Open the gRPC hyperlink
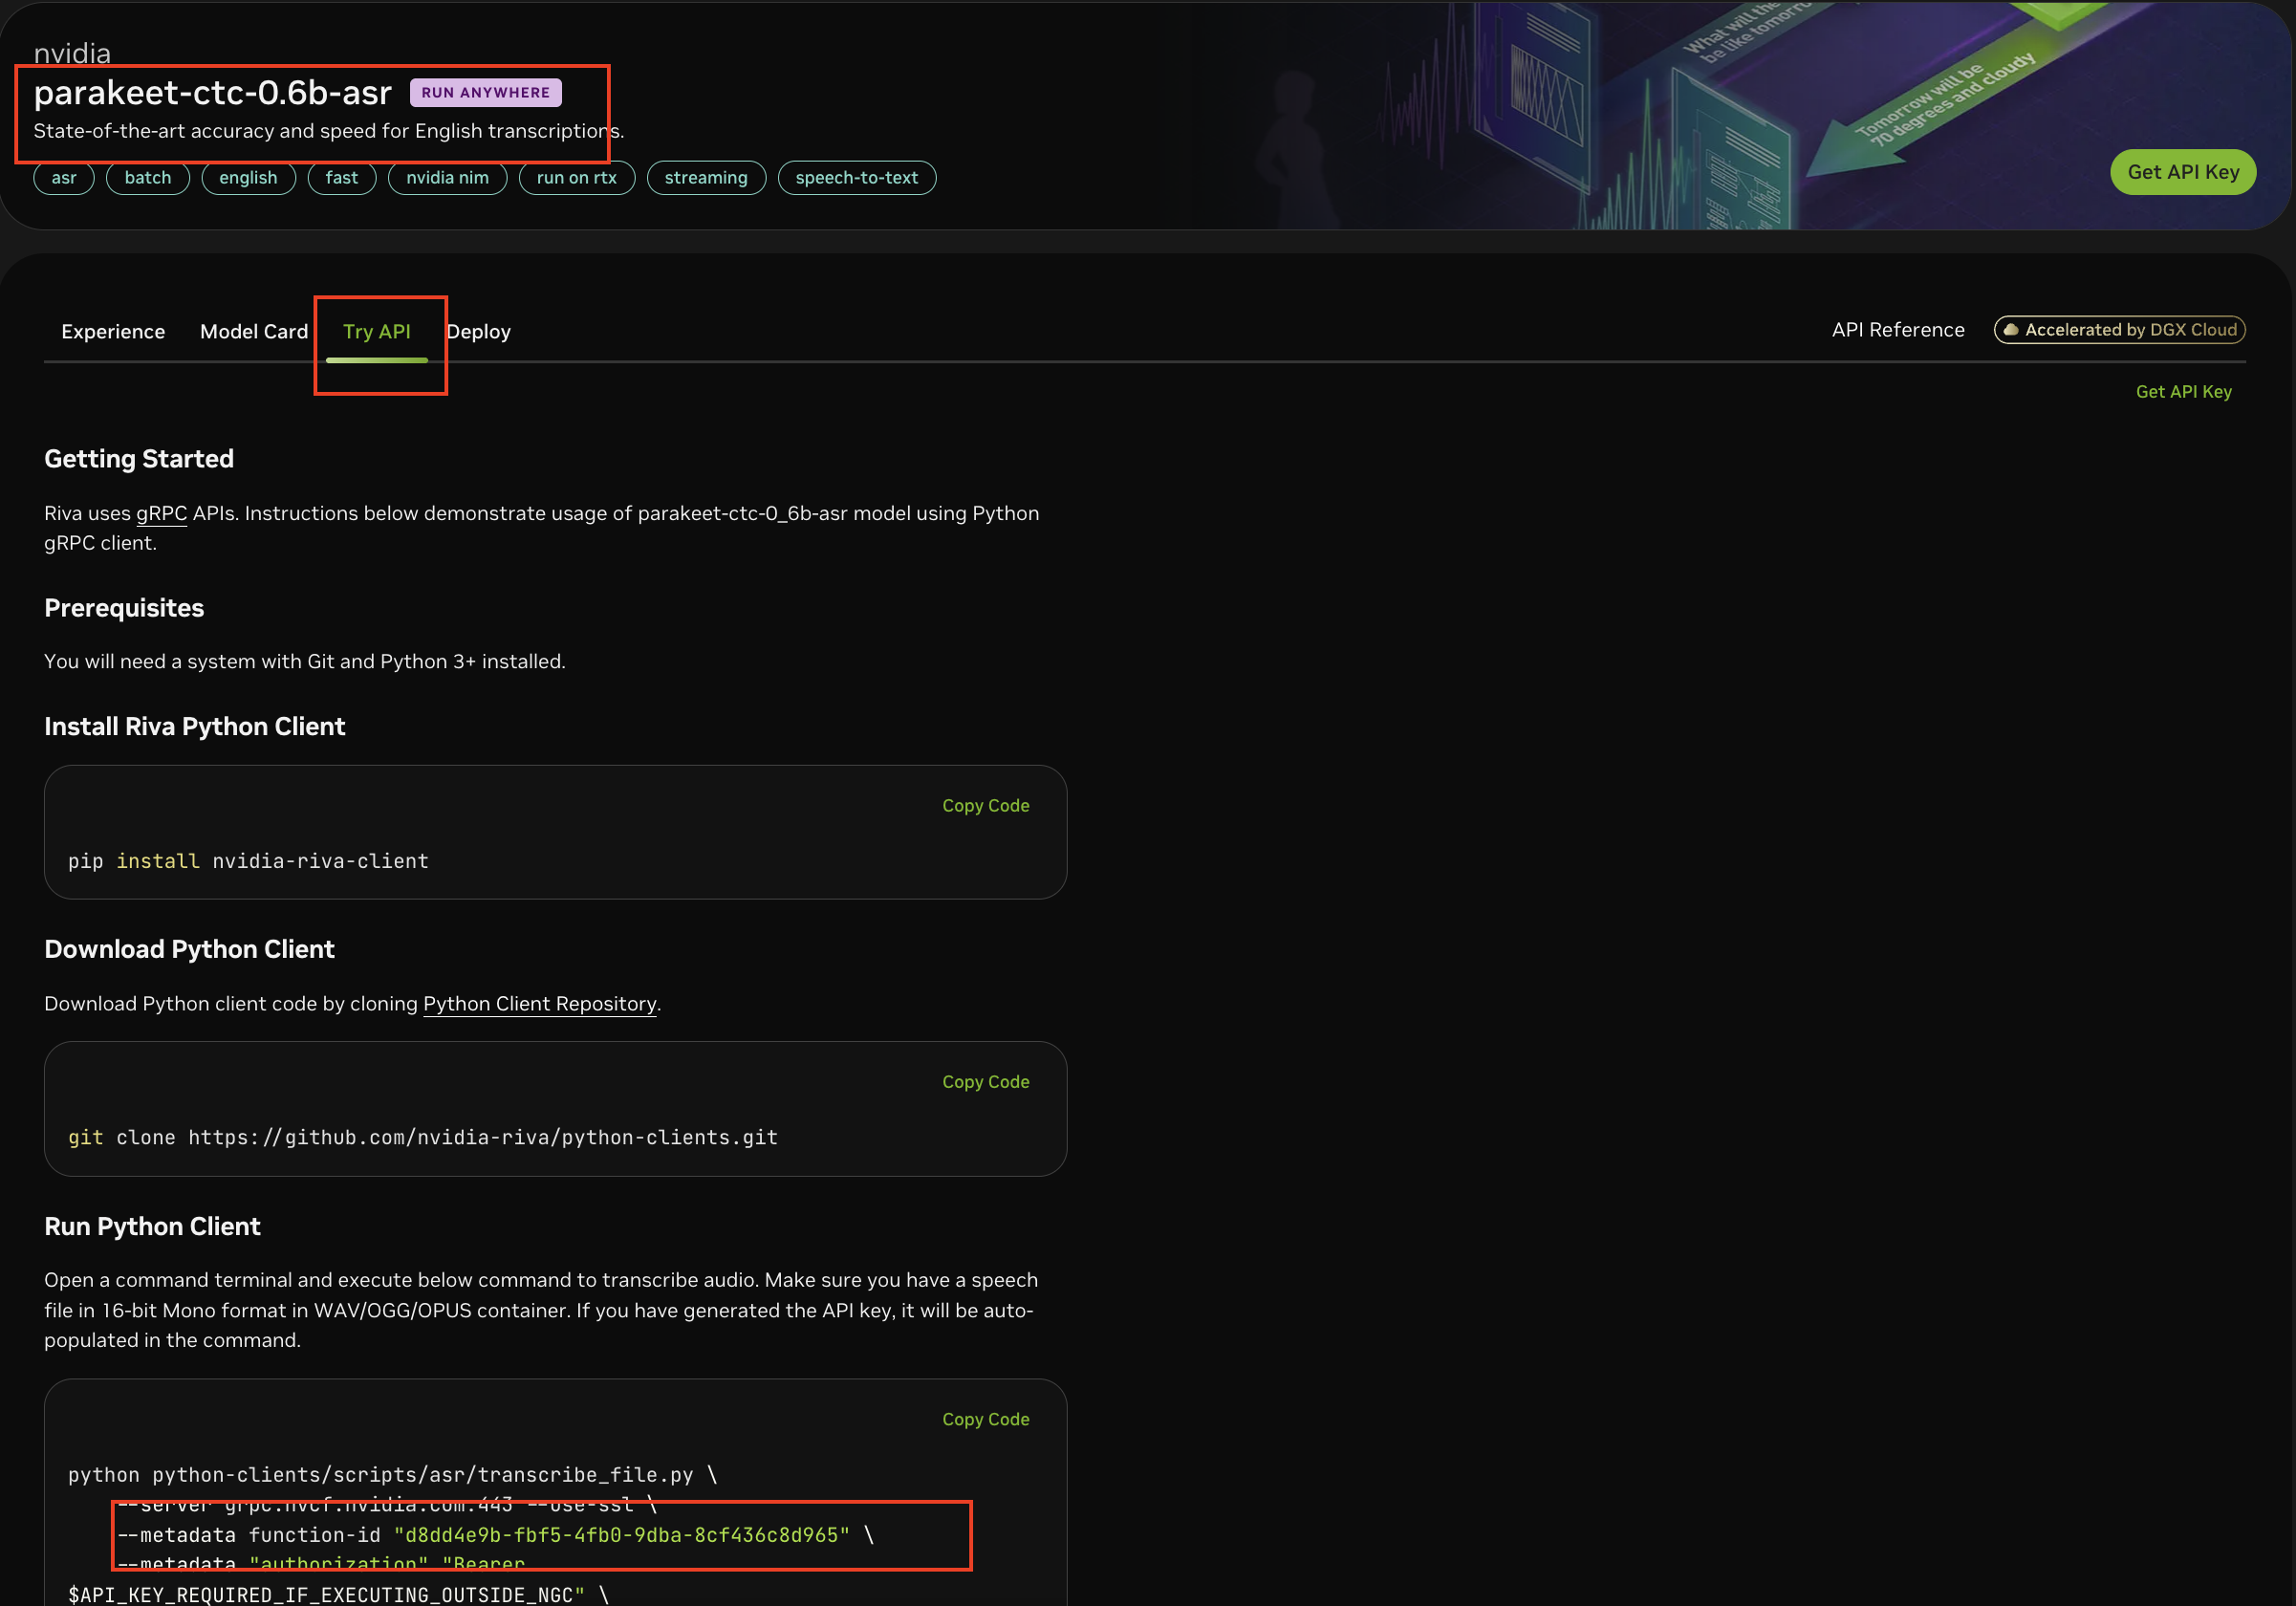Viewport: 2296px width, 1606px height. (161, 513)
